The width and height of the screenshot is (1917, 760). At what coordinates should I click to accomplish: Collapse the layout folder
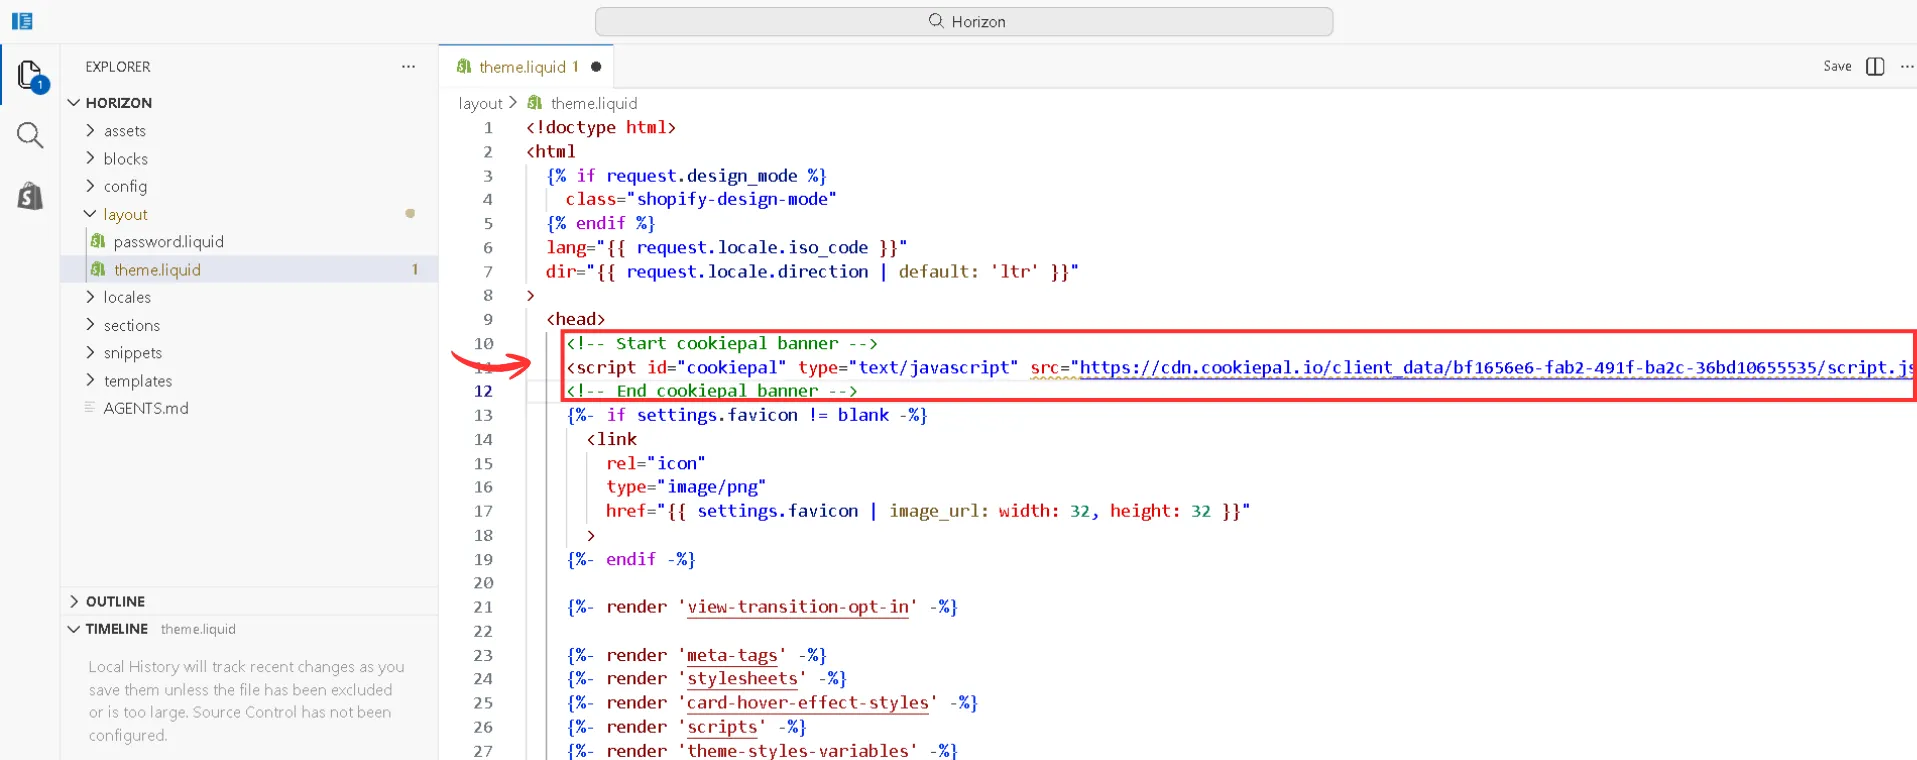pos(91,214)
